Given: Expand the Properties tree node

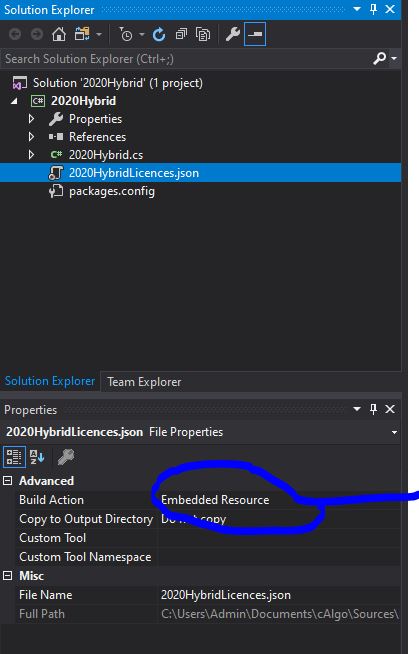Looking at the screenshot, I should (x=31, y=119).
